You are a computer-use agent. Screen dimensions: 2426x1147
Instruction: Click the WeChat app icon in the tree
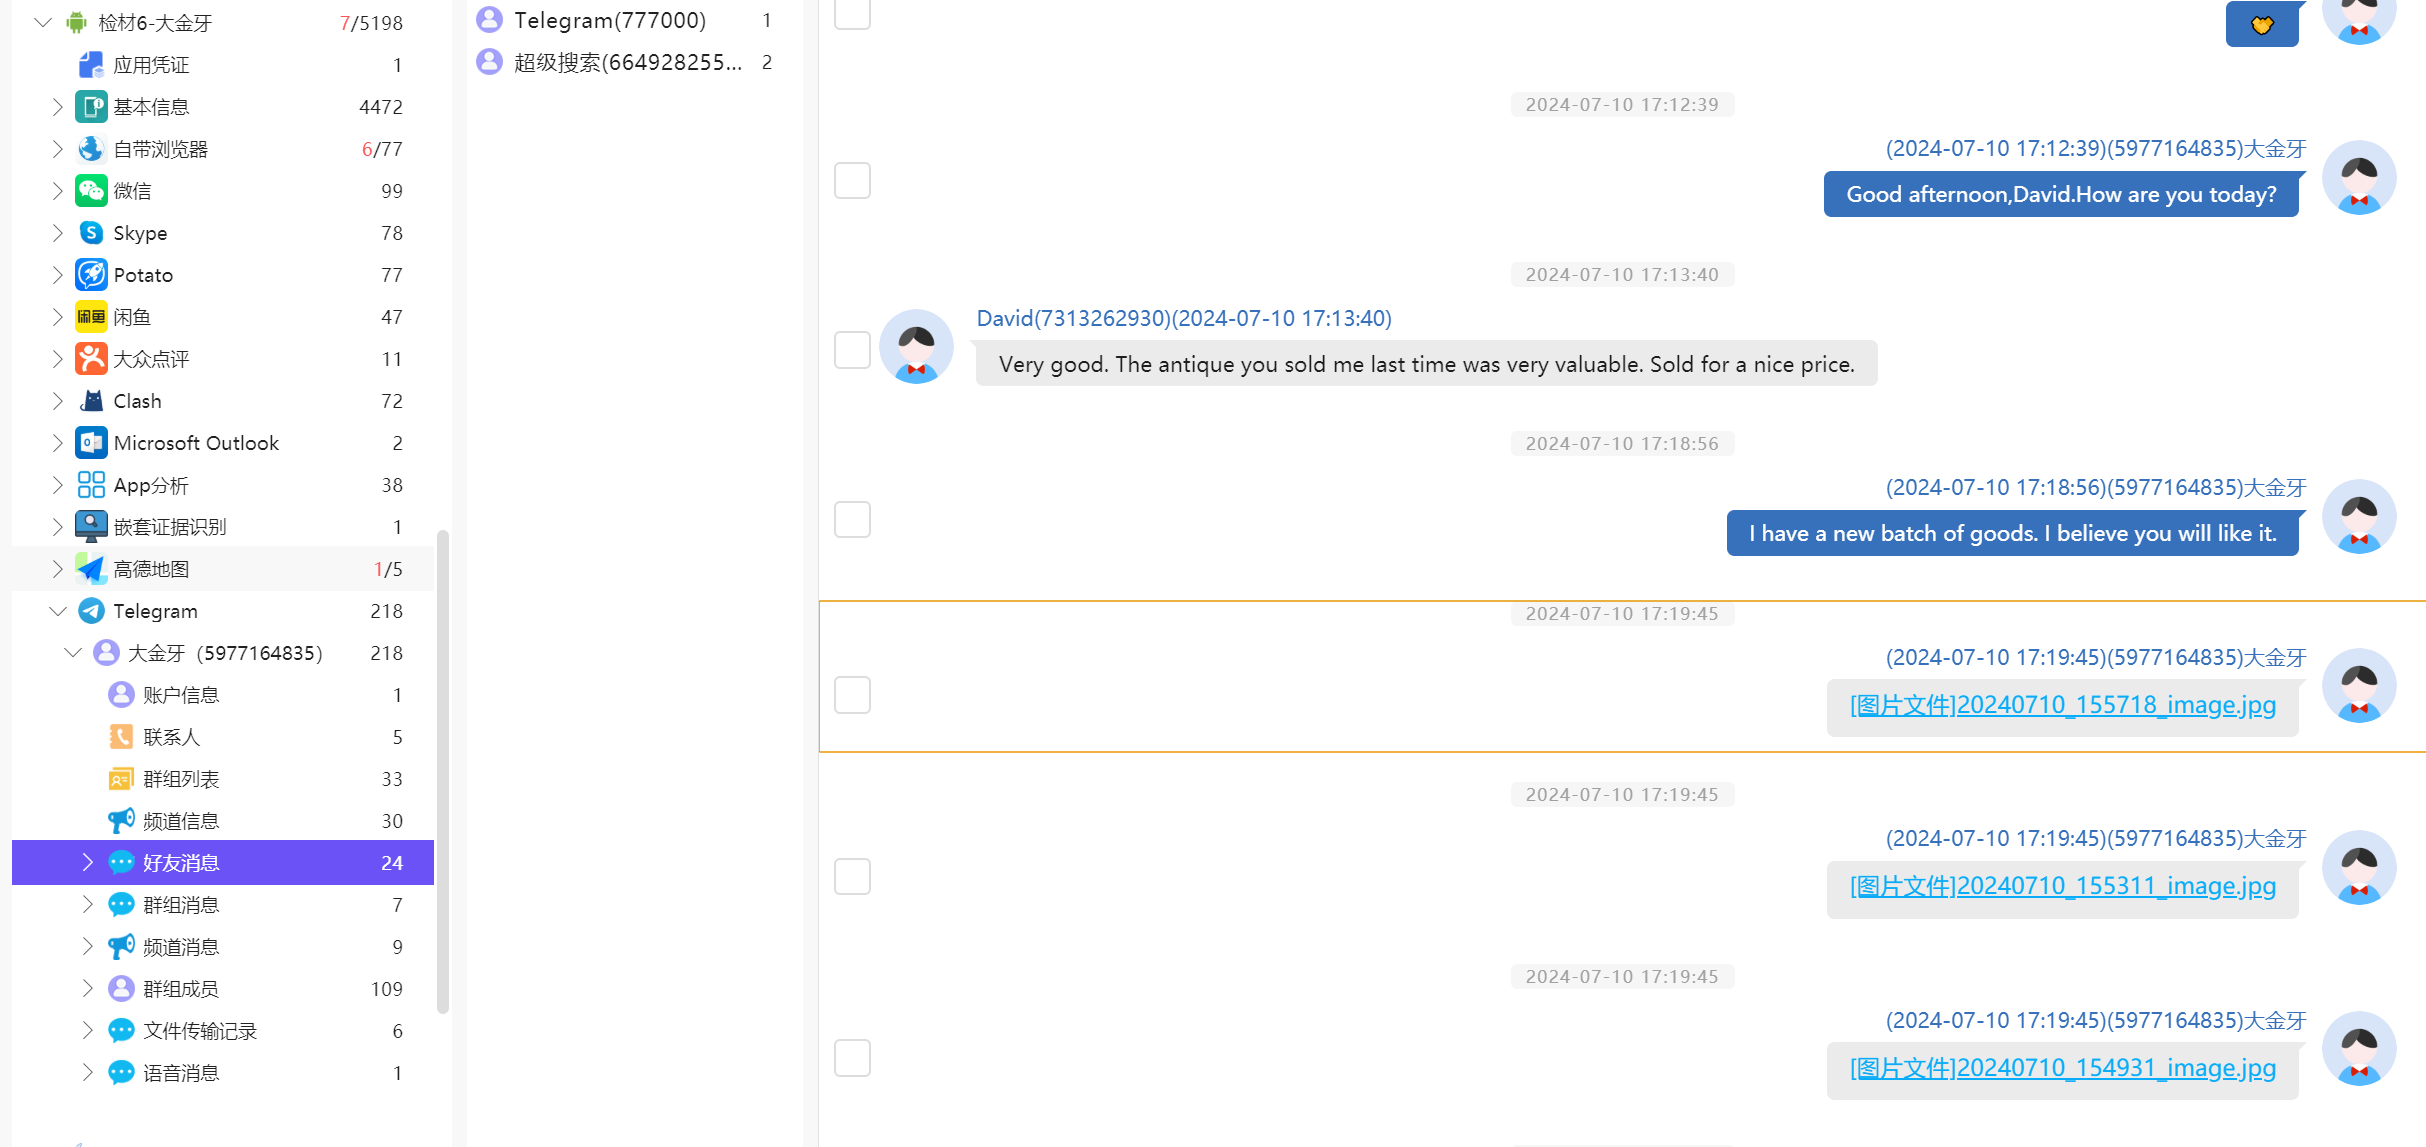coord(91,191)
